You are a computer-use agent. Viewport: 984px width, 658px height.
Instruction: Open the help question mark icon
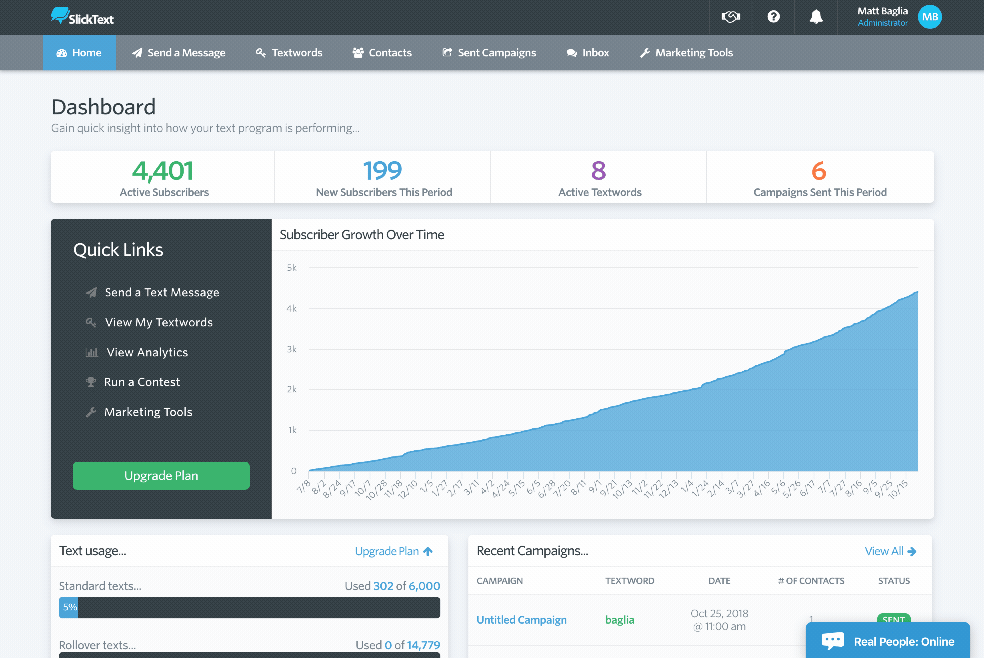(x=774, y=16)
